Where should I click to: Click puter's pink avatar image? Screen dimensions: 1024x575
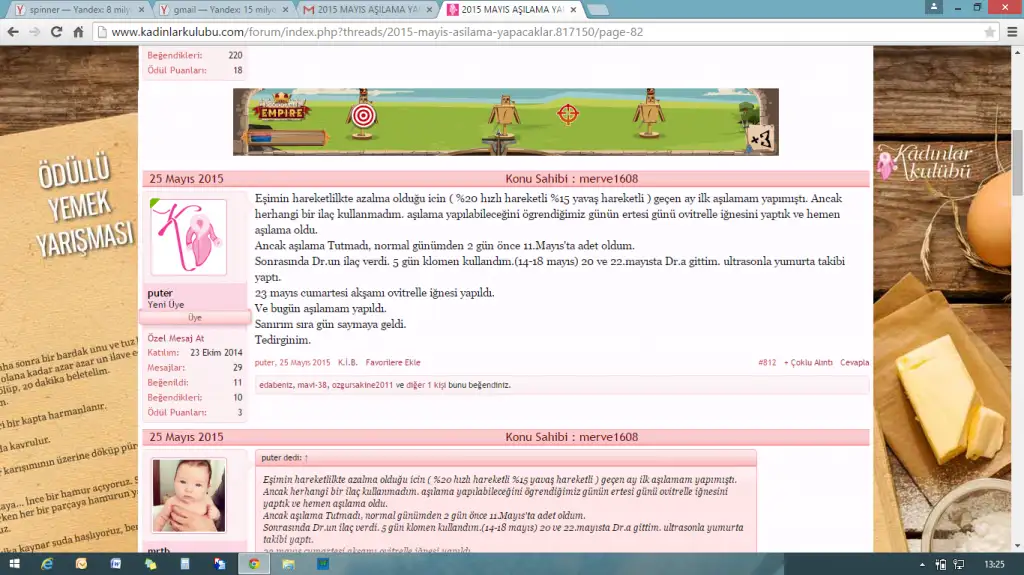tap(188, 237)
